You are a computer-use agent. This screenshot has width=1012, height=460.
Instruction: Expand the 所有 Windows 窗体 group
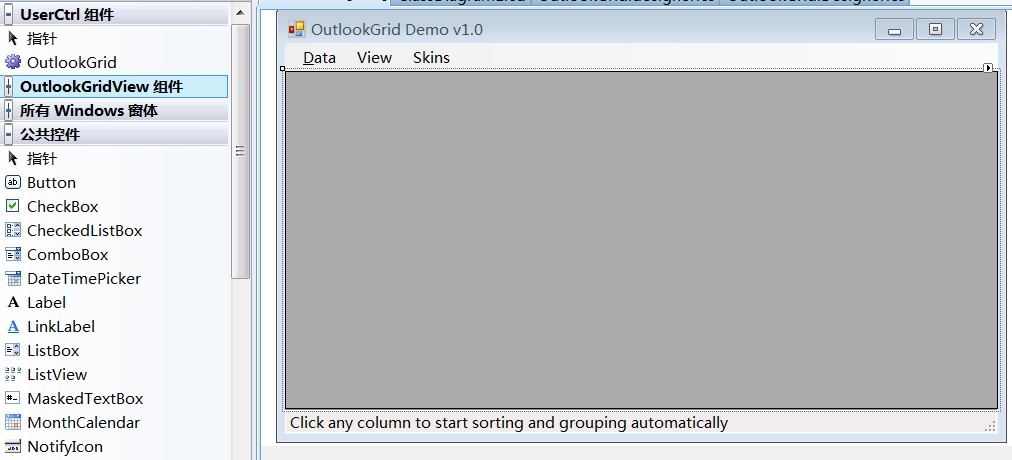(x=8, y=110)
